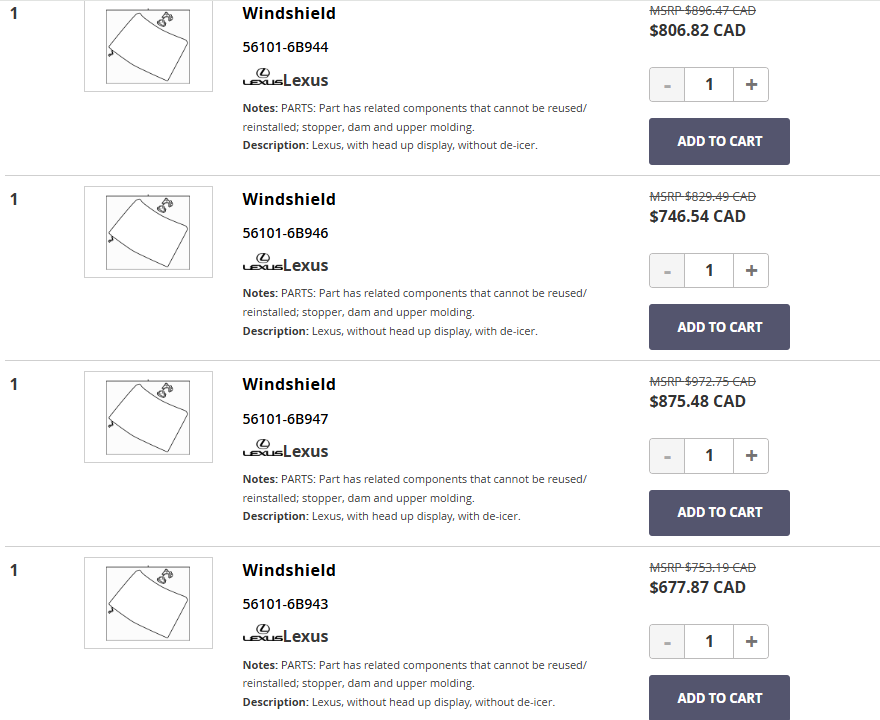The height and width of the screenshot is (720, 880).
Task: Click Lexus brand logo under 56101-6B943
Action: 285,635
